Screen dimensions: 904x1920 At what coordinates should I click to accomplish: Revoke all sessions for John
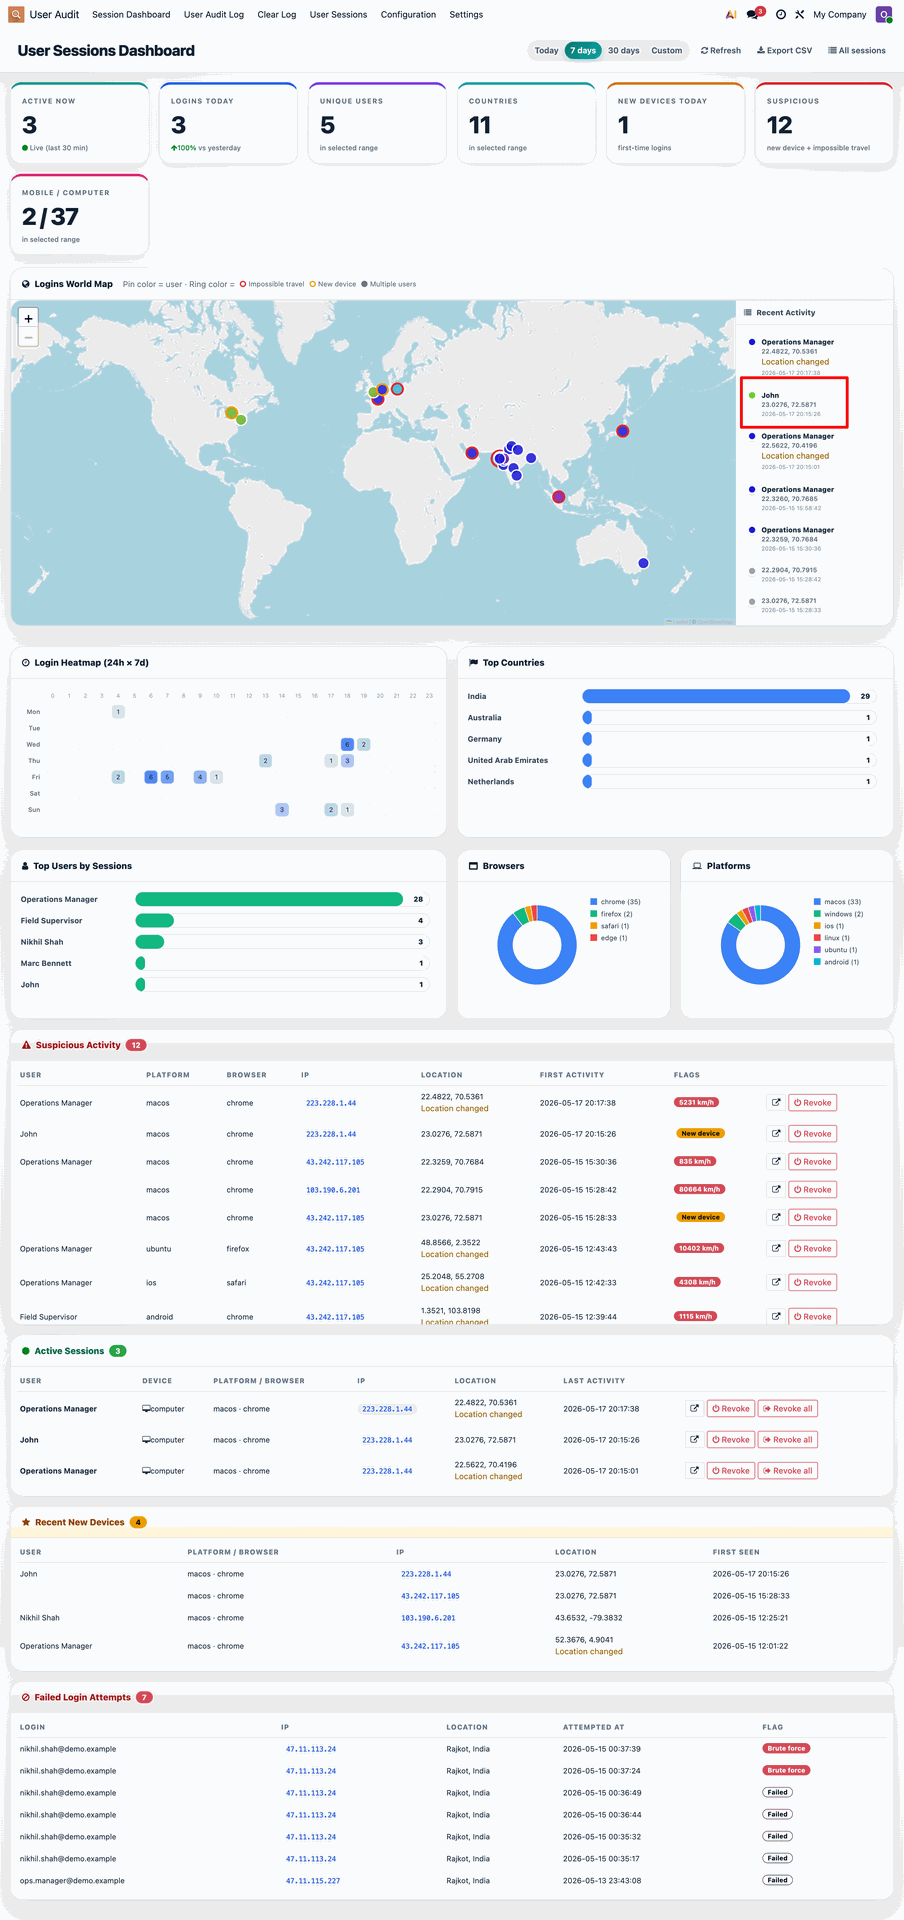(x=788, y=1439)
